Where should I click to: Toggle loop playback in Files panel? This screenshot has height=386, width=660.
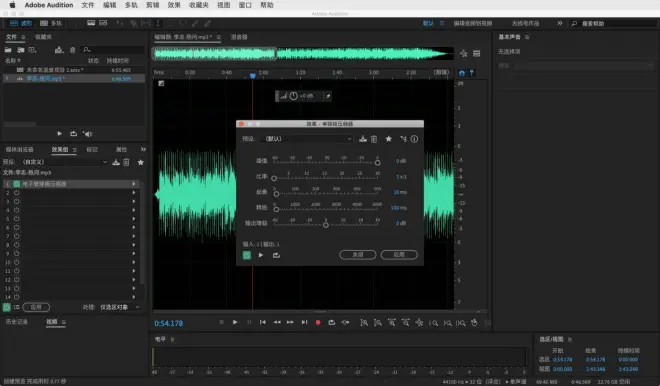click(73, 133)
